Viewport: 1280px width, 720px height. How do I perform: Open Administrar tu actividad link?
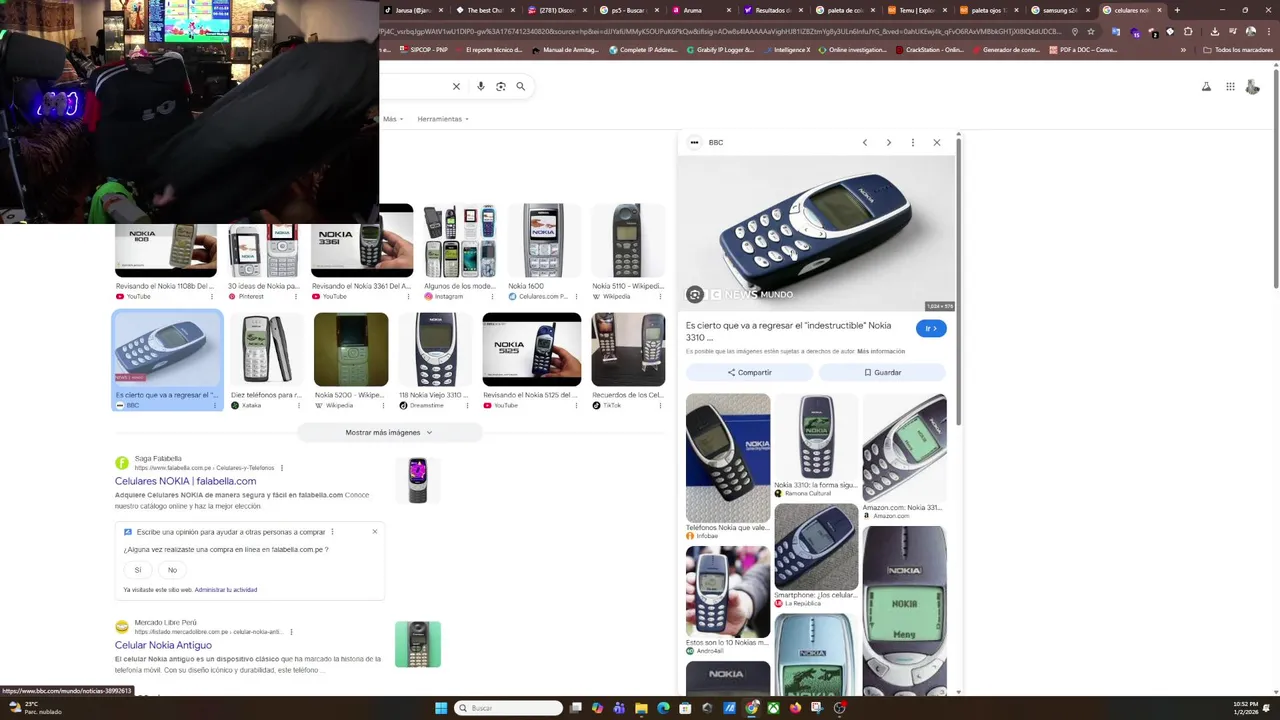(x=226, y=590)
